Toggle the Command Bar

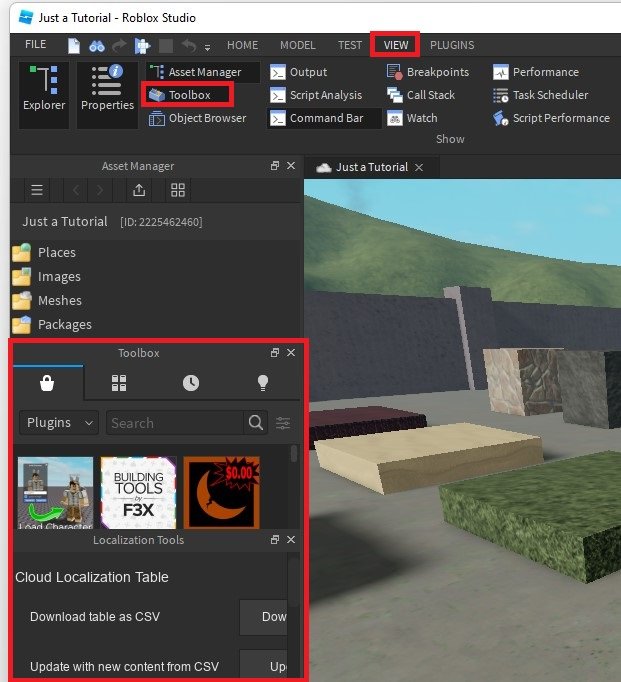(324, 118)
